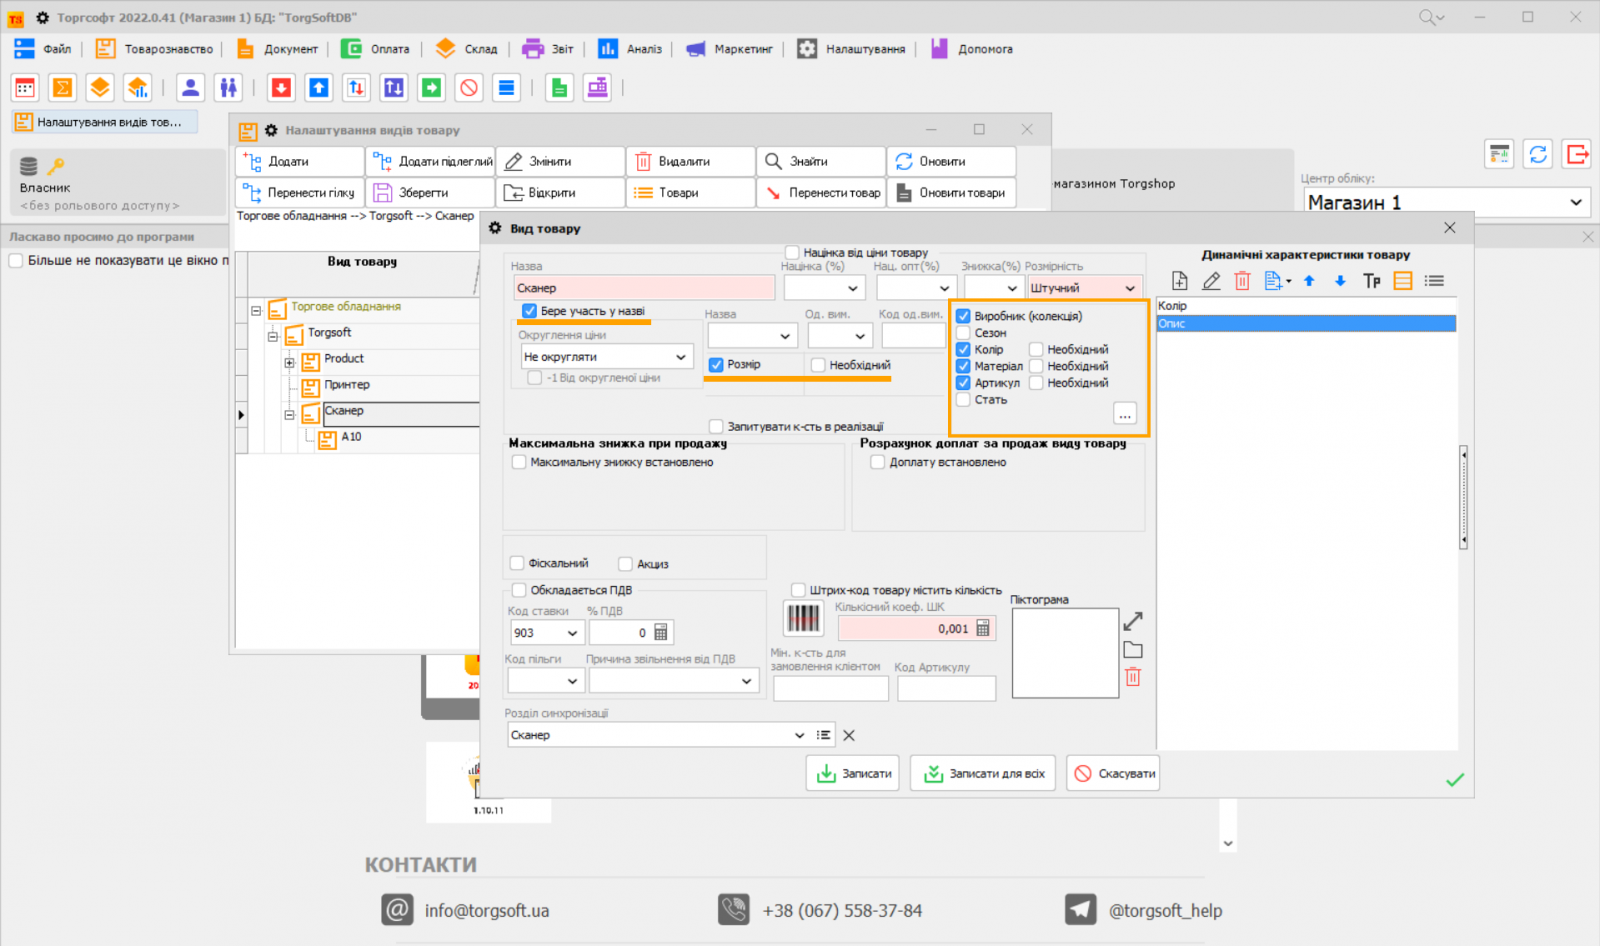Enable the Сезон checkbox
The image size is (1600, 946).
tap(963, 333)
